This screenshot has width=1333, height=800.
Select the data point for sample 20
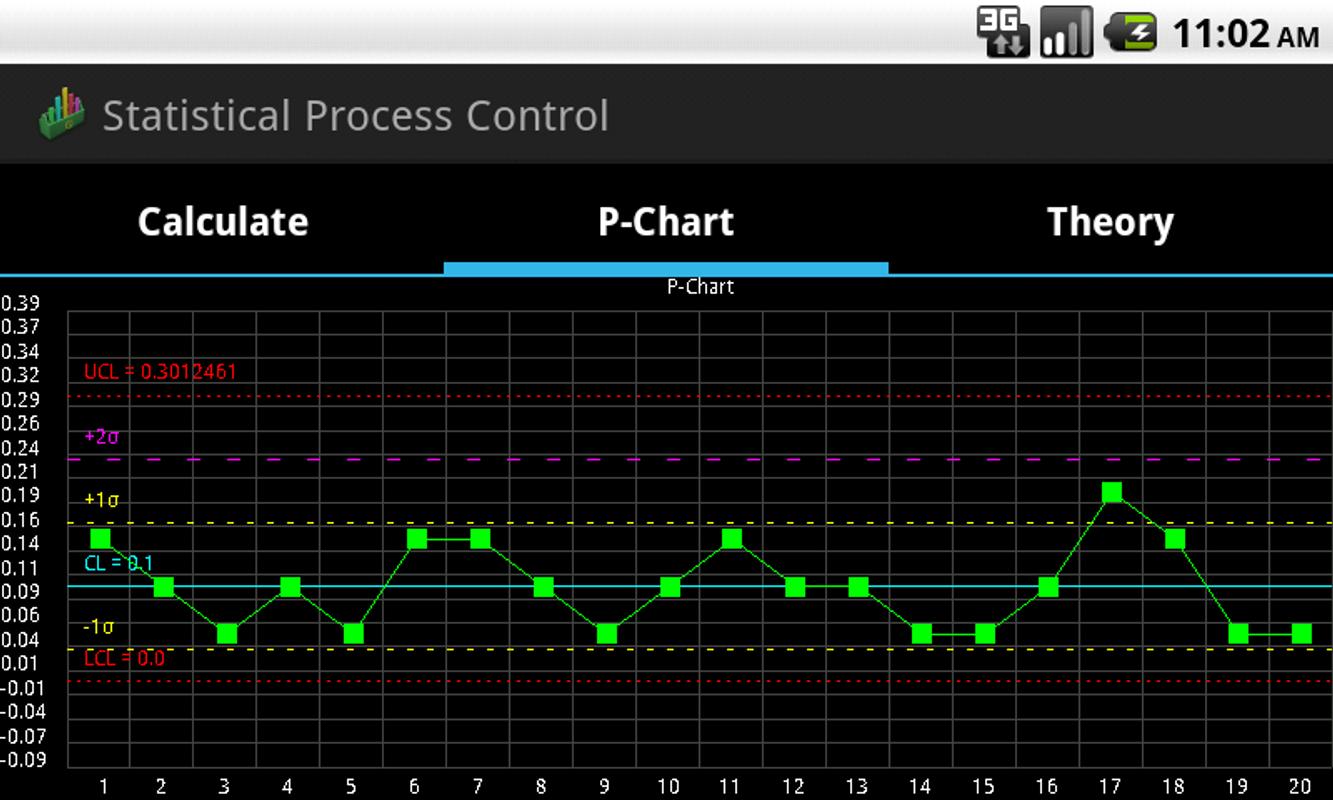point(1301,633)
